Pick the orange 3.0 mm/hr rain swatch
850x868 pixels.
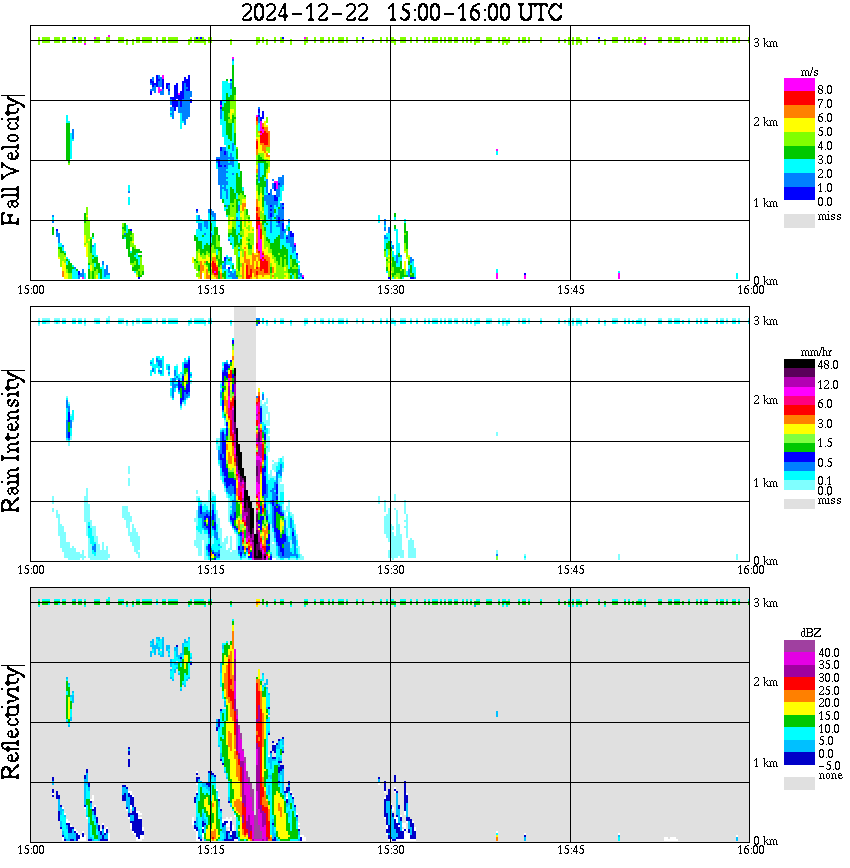[x=799, y=420]
